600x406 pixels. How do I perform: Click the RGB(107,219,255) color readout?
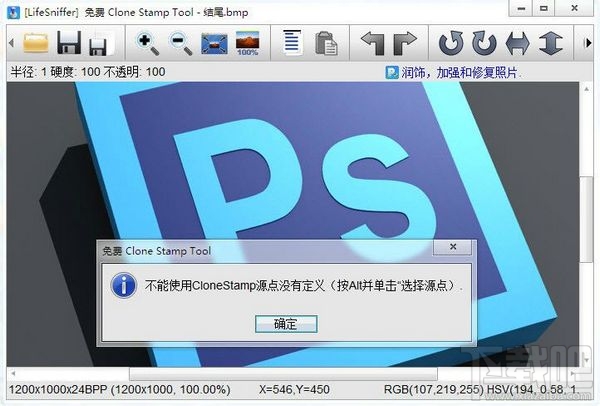tap(434, 390)
